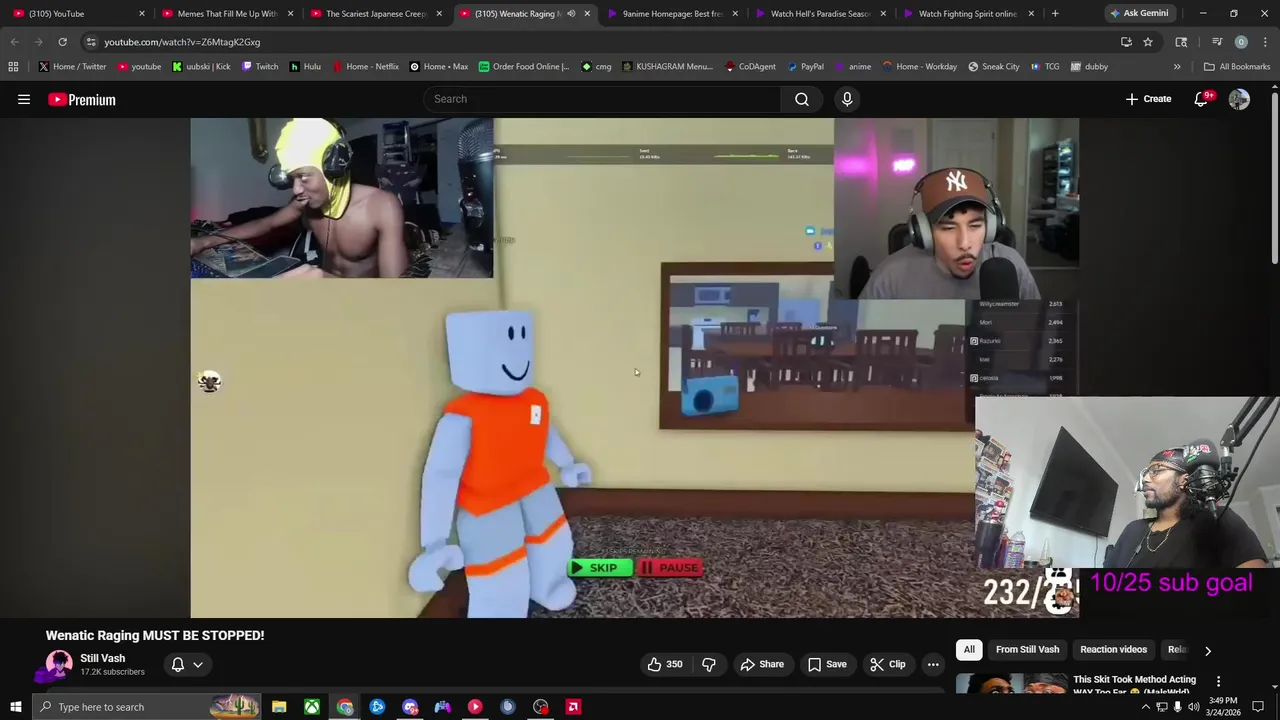The image size is (1280, 720).
Task: Go to YouTube Premium home logo
Action: [82, 99]
